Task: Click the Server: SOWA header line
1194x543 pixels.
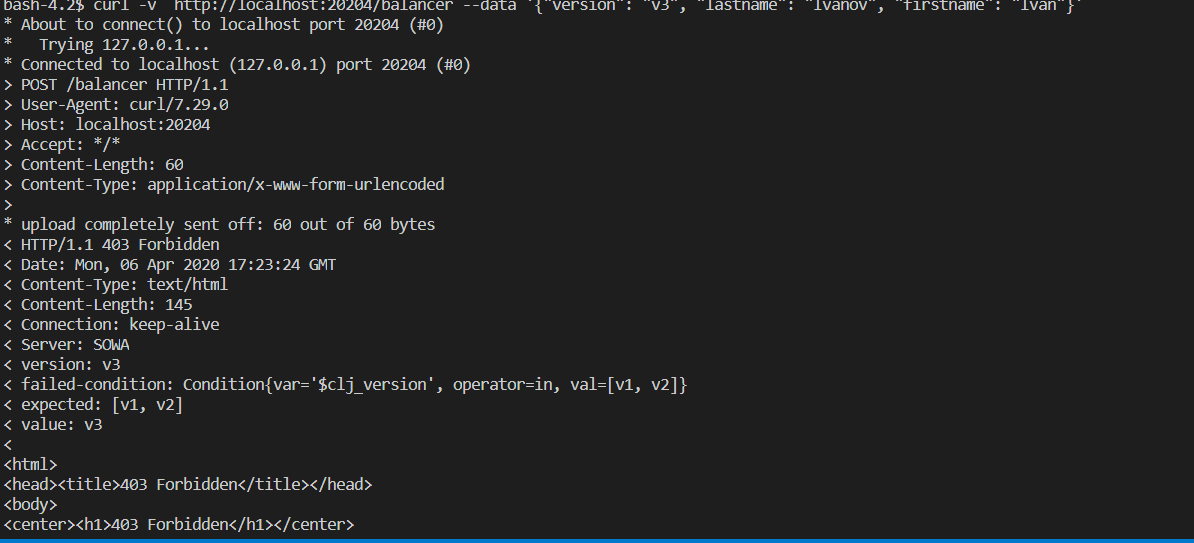Action: [x=66, y=345]
